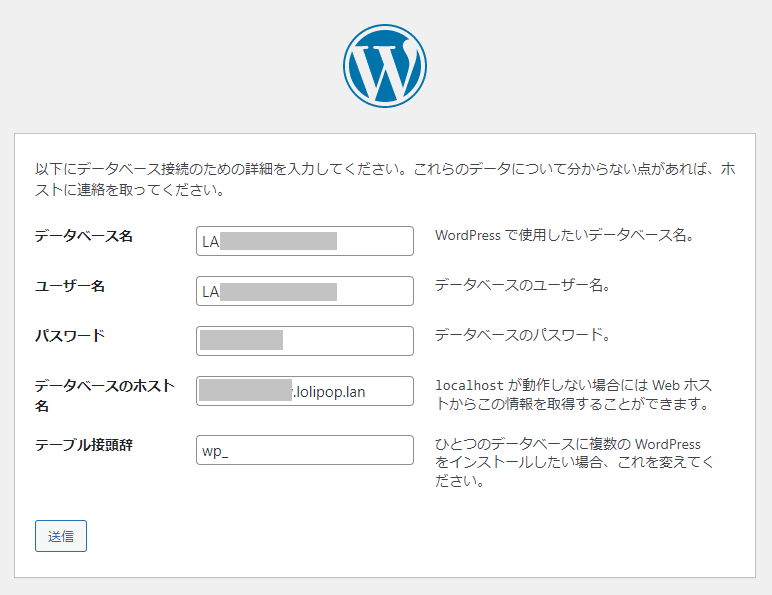Click the '.lolipop.lan' hostname text
This screenshot has width=772, height=595.
[x=330, y=391]
